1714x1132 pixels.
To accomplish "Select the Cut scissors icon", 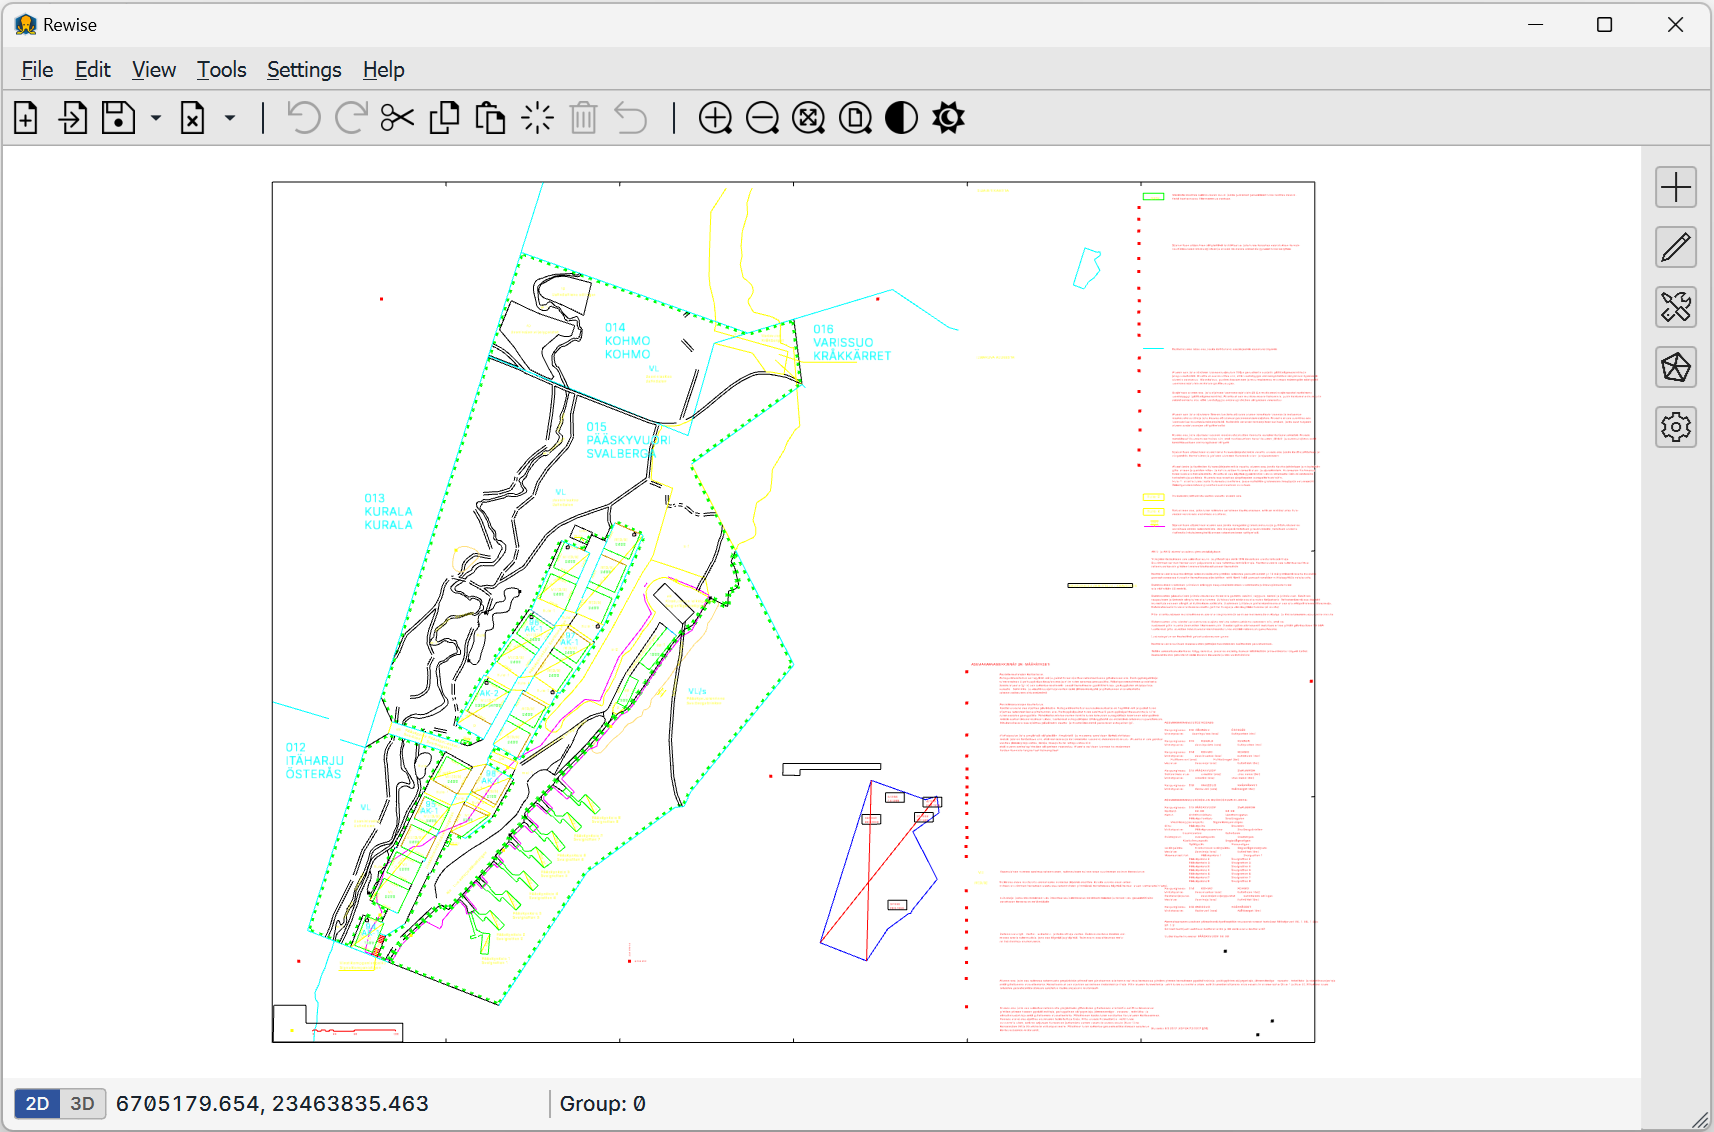I will (397, 118).
